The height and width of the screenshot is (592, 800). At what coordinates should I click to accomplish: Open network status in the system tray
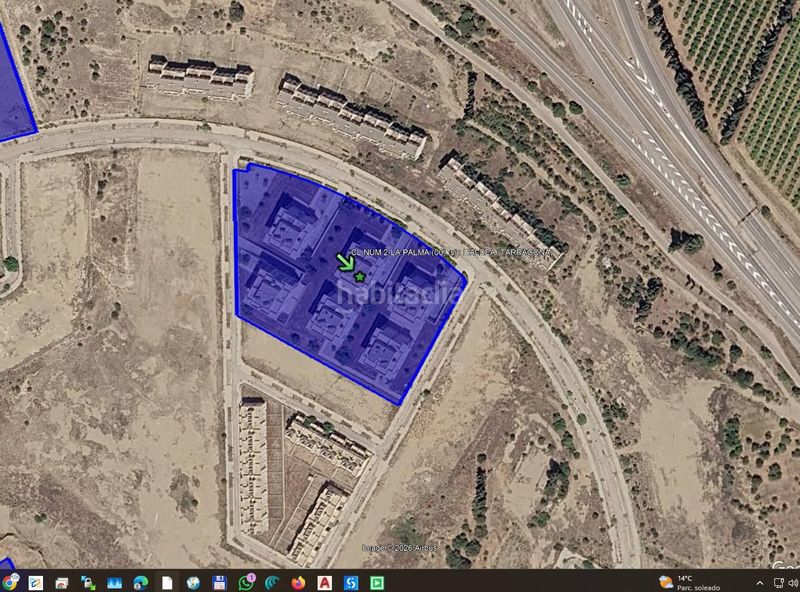click(x=779, y=583)
